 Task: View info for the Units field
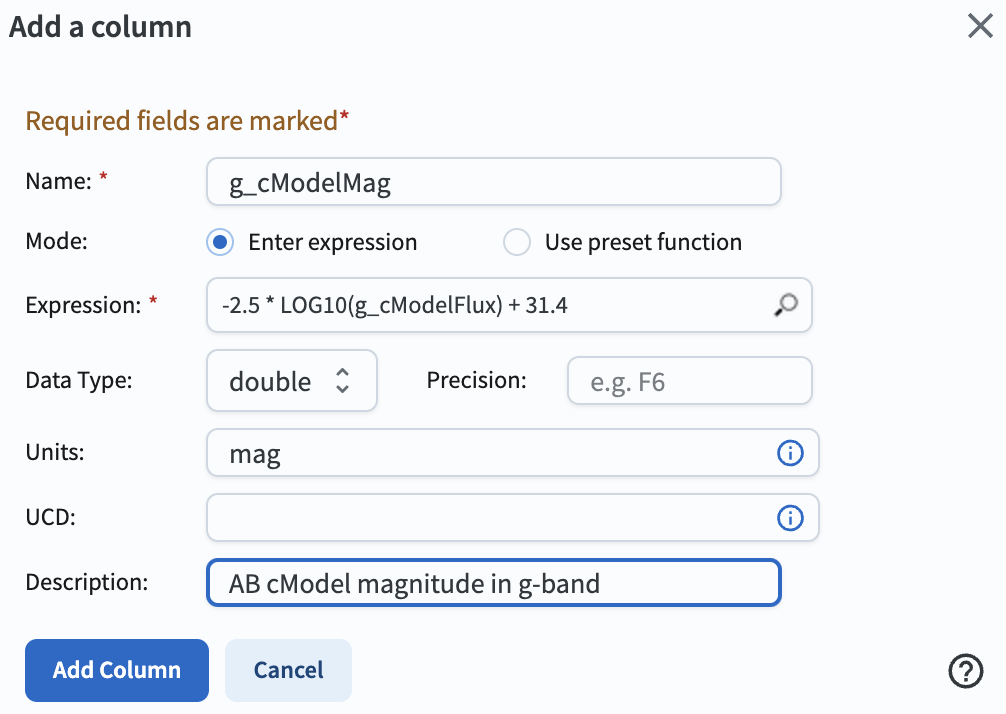[x=791, y=453]
